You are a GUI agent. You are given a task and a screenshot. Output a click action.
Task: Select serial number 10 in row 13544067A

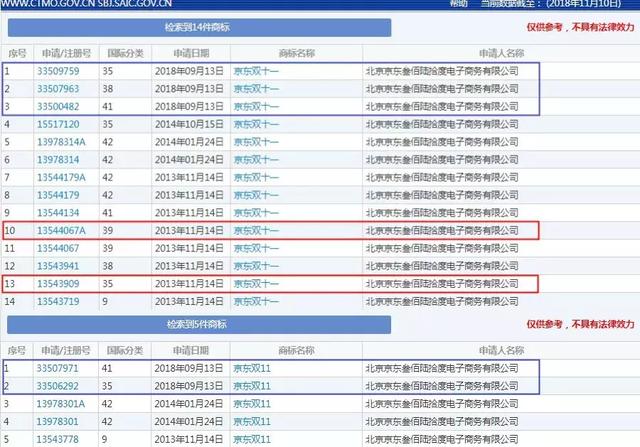[x=10, y=230]
